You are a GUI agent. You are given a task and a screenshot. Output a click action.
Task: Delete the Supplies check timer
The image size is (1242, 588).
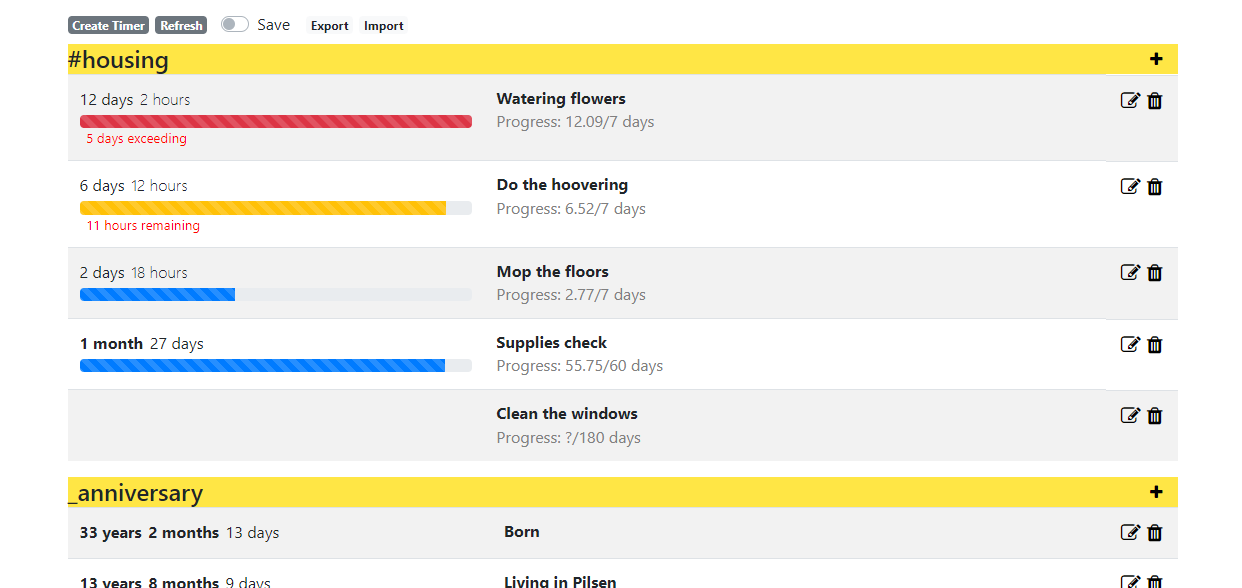click(1154, 344)
